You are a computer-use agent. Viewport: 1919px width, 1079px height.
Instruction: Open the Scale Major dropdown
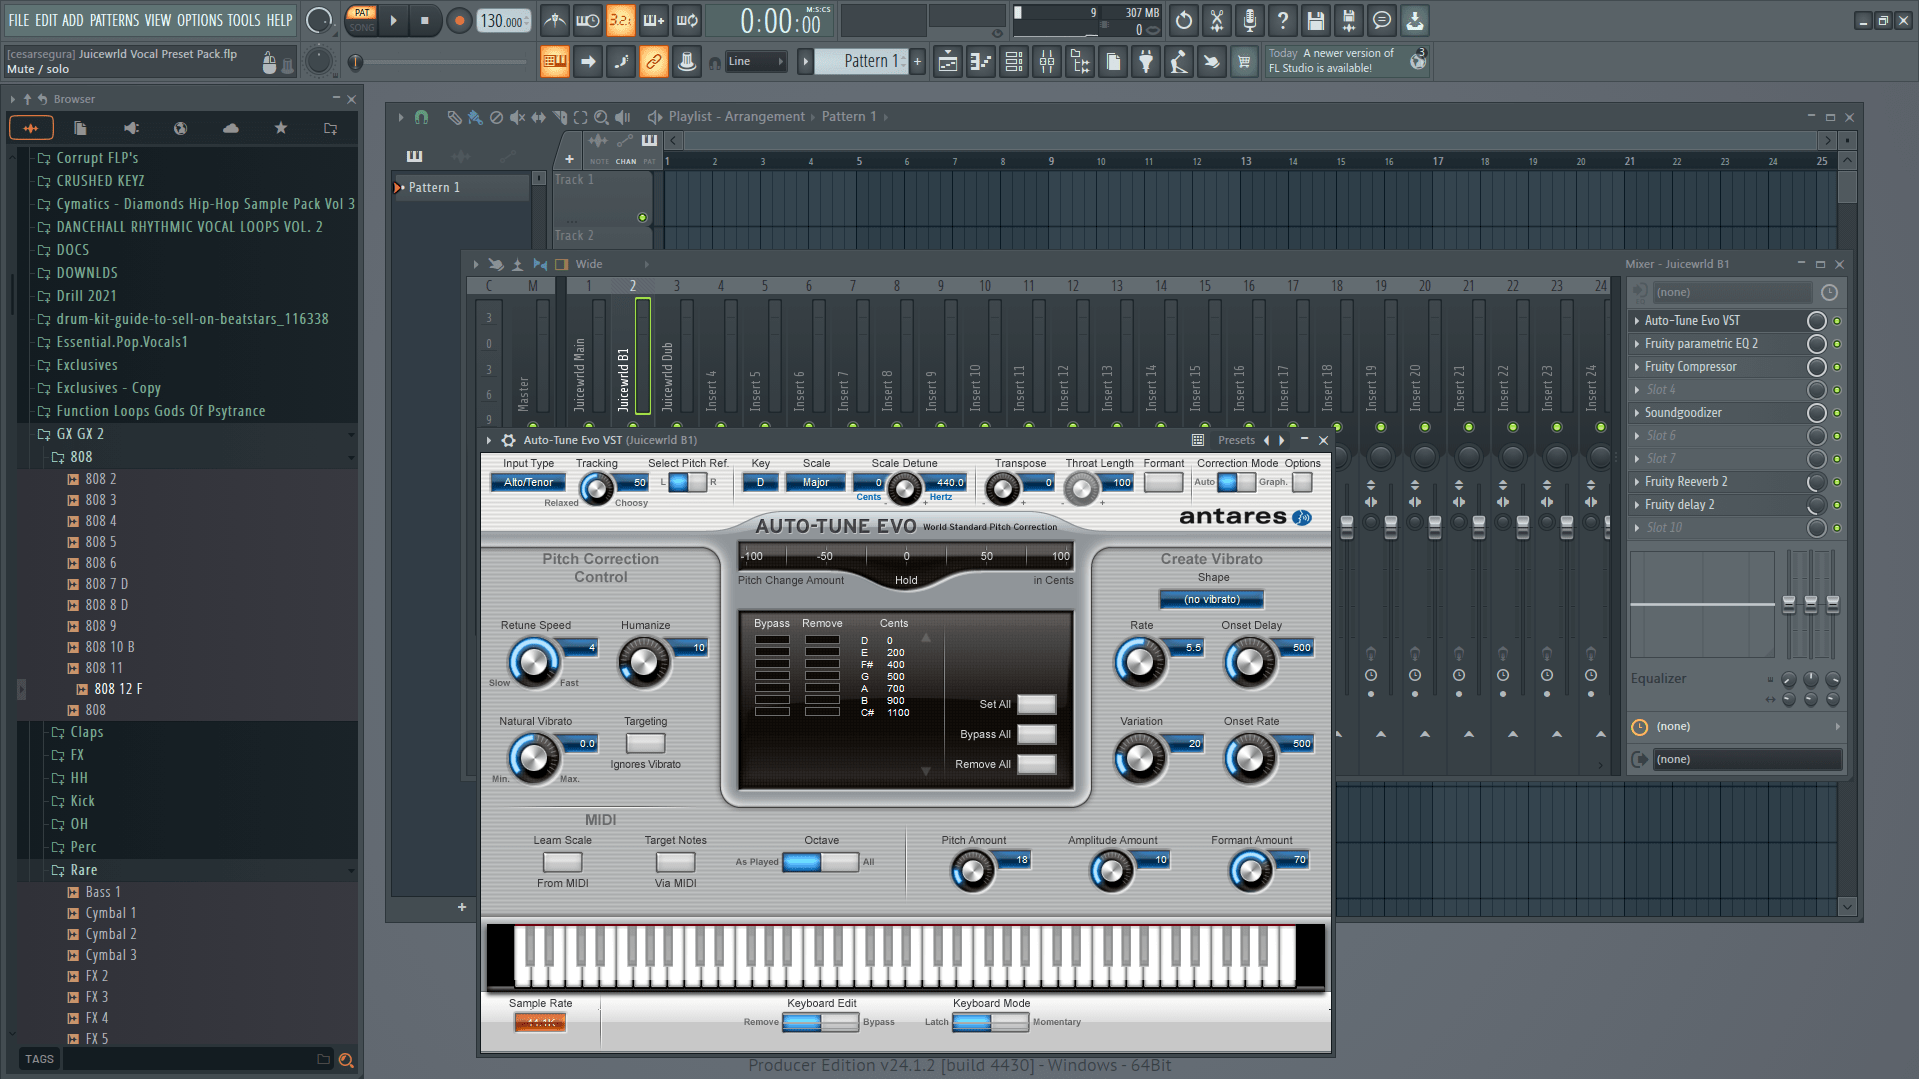coord(815,483)
